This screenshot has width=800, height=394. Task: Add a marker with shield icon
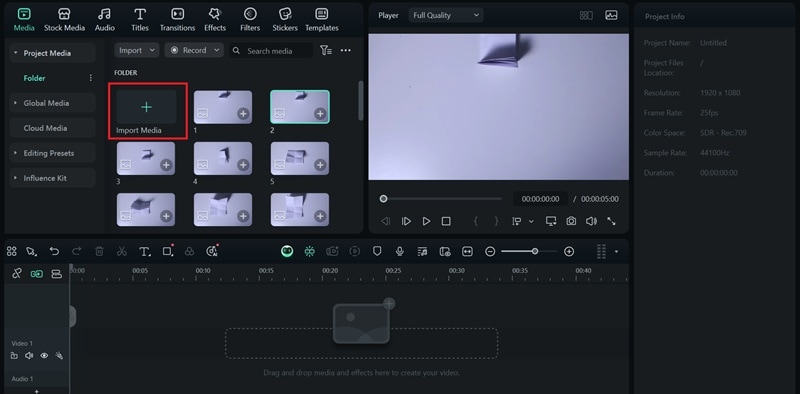[377, 251]
